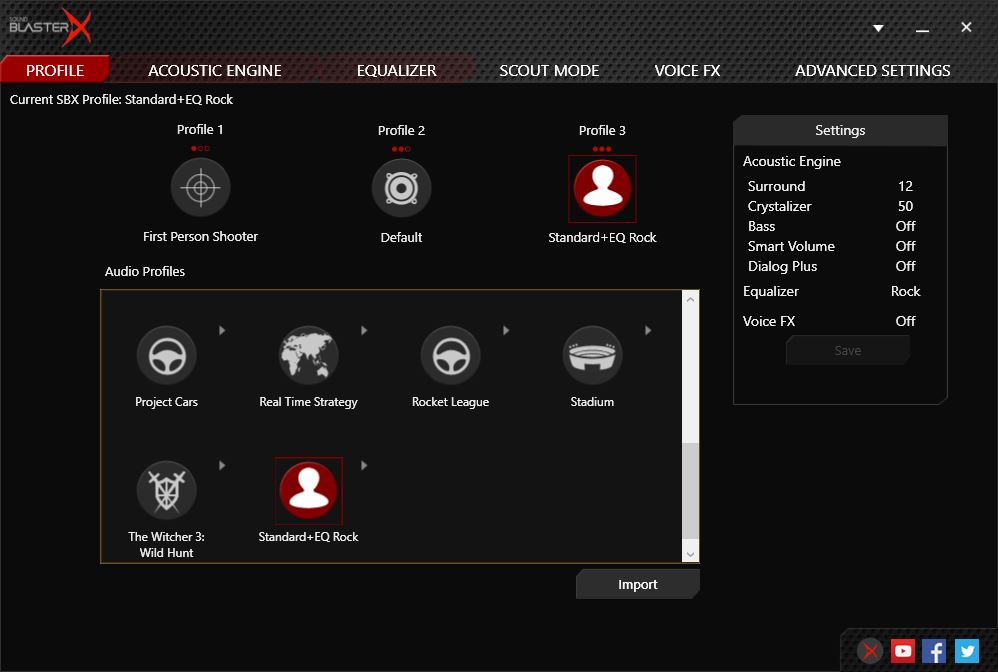Select the Stadium audio profile icon
Viewport: 998px width, 672px height.
(x=592, y=354)
